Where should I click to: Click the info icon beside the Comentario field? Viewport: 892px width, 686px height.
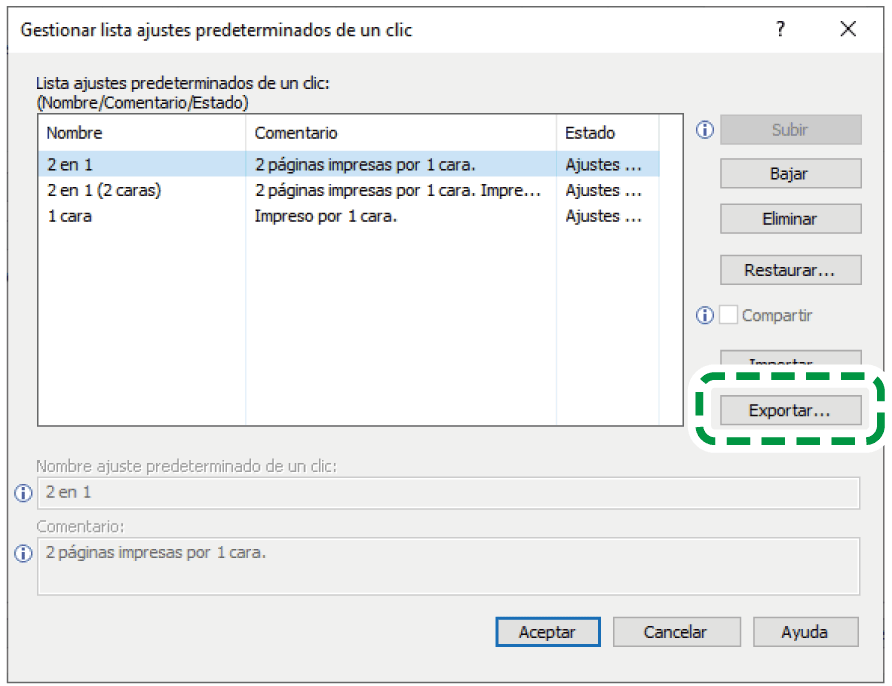24,553
